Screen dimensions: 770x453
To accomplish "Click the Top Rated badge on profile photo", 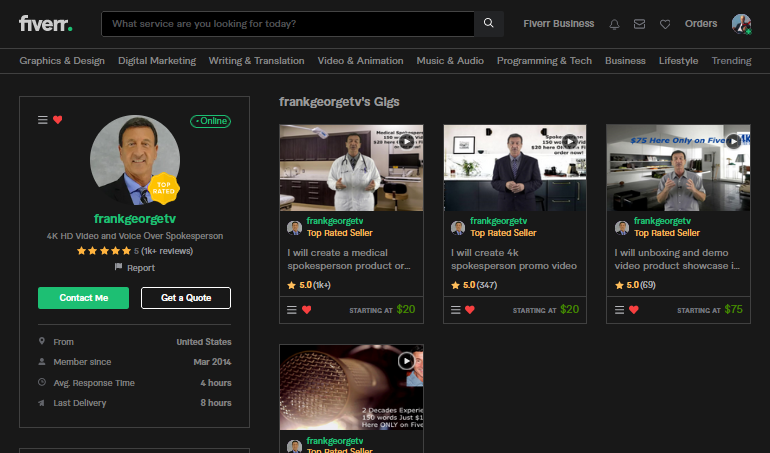I will [164, 188].
